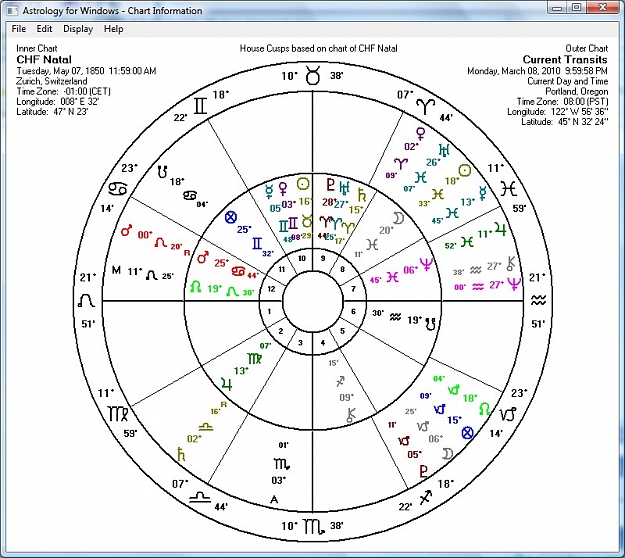Select transit Chiron glyph at 27° Aquarius
Screen dimensions: 625x558
coord(511,263)
